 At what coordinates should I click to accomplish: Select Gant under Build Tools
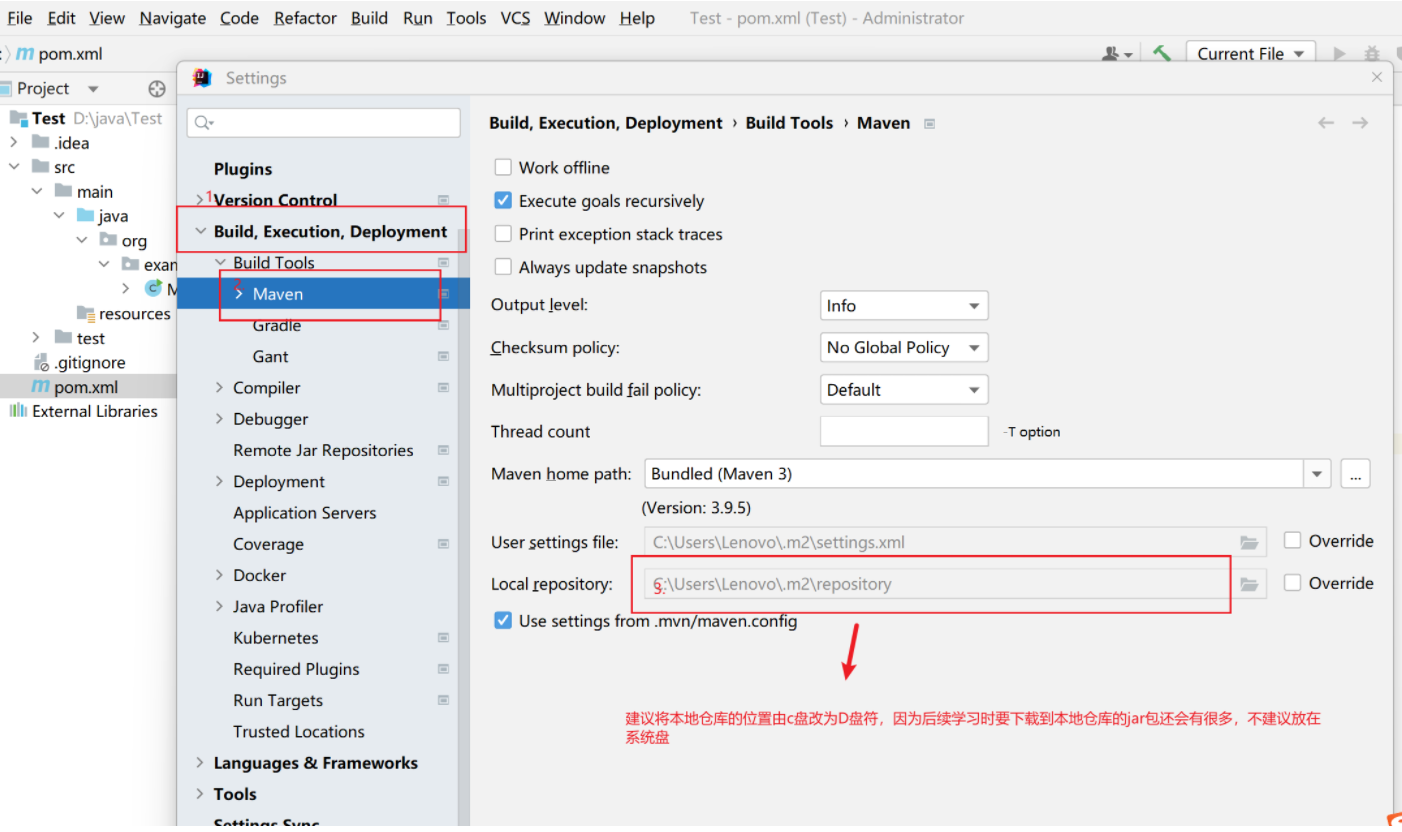pos(270,357)
